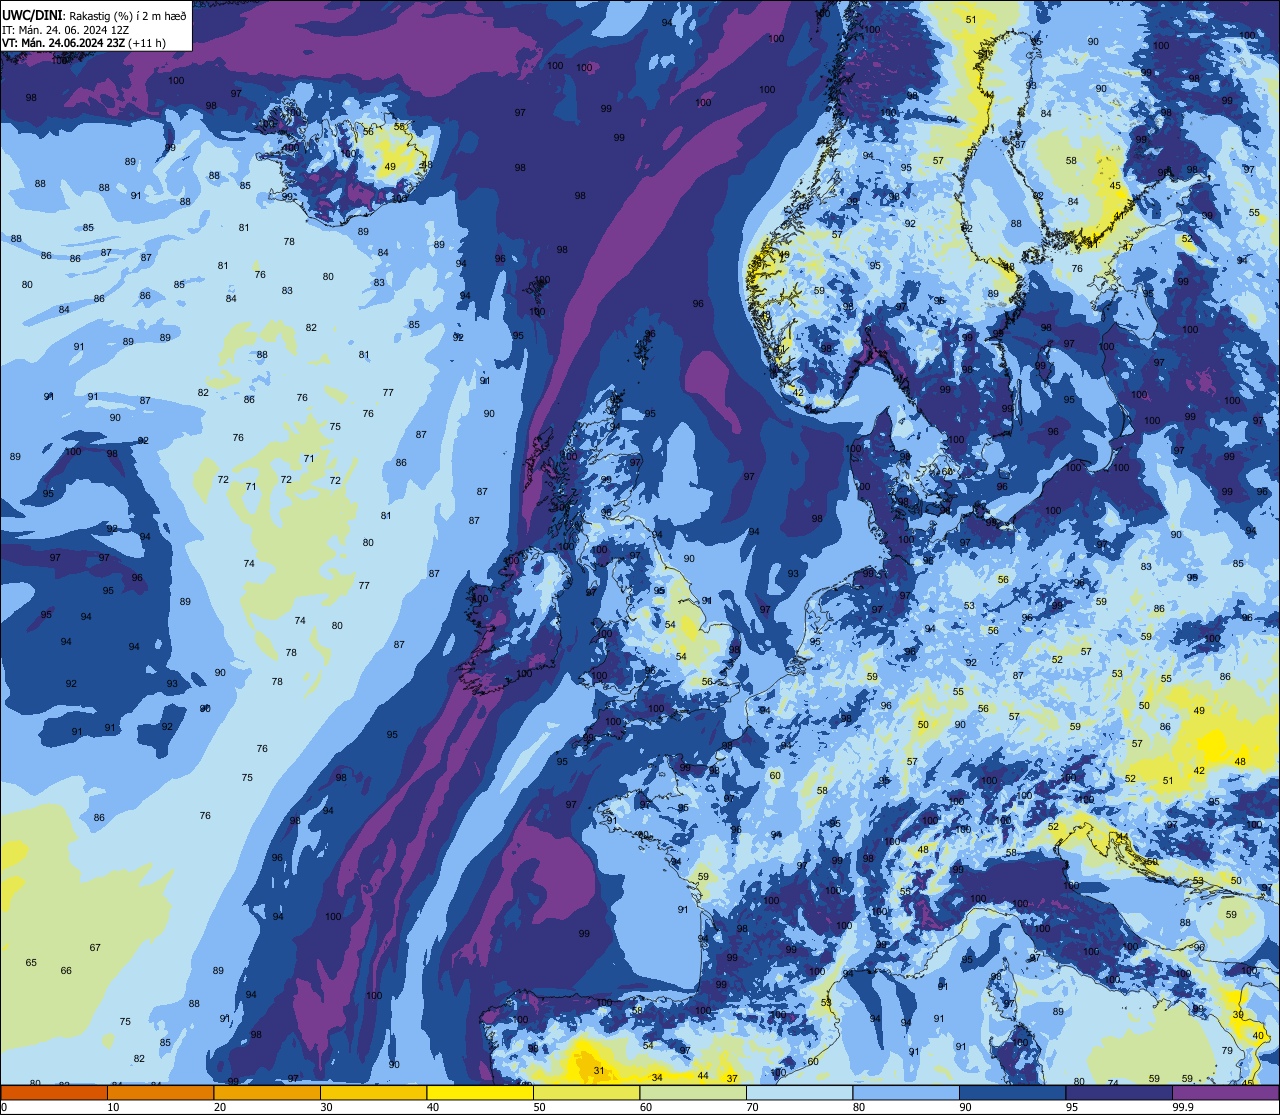
Task: Click the legend tick label 99.9
Action: [x=1183, y=1107]
